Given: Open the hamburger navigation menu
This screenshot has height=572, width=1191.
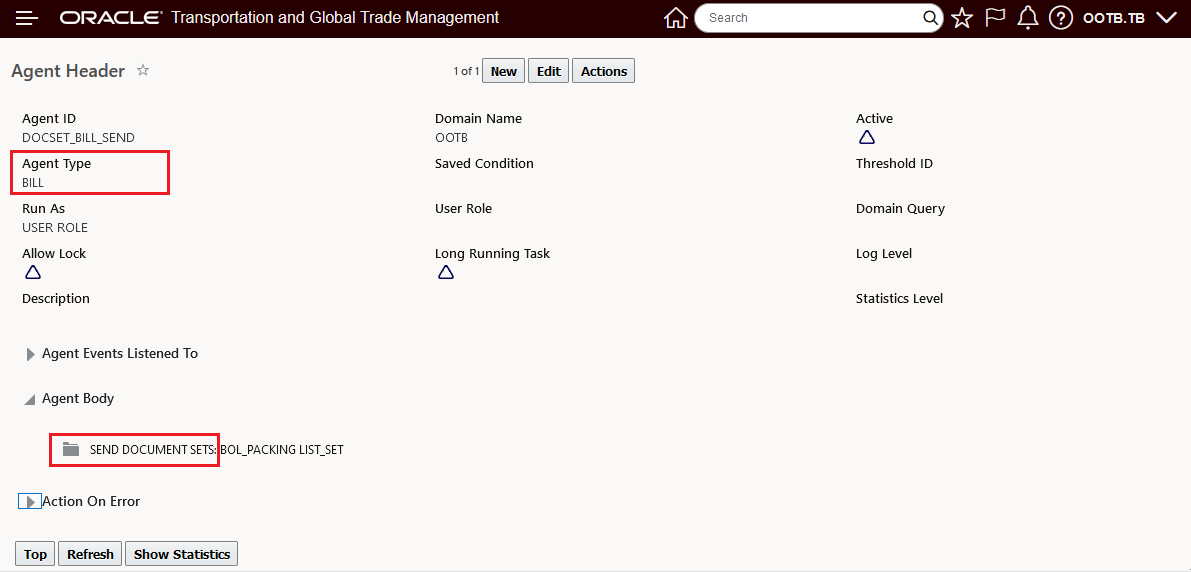Looking at the screenshot, I should 27,18.
